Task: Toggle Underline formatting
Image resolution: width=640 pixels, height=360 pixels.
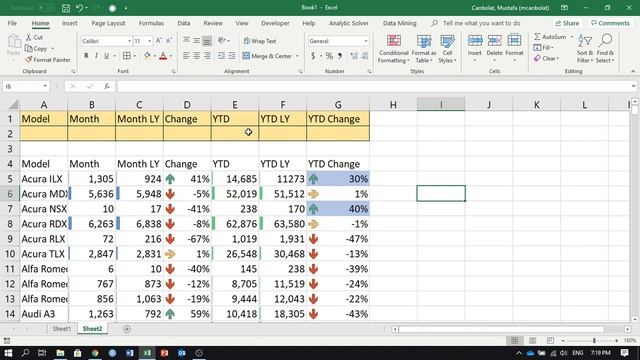Action: pyautogui.click(x=107, y=56)
